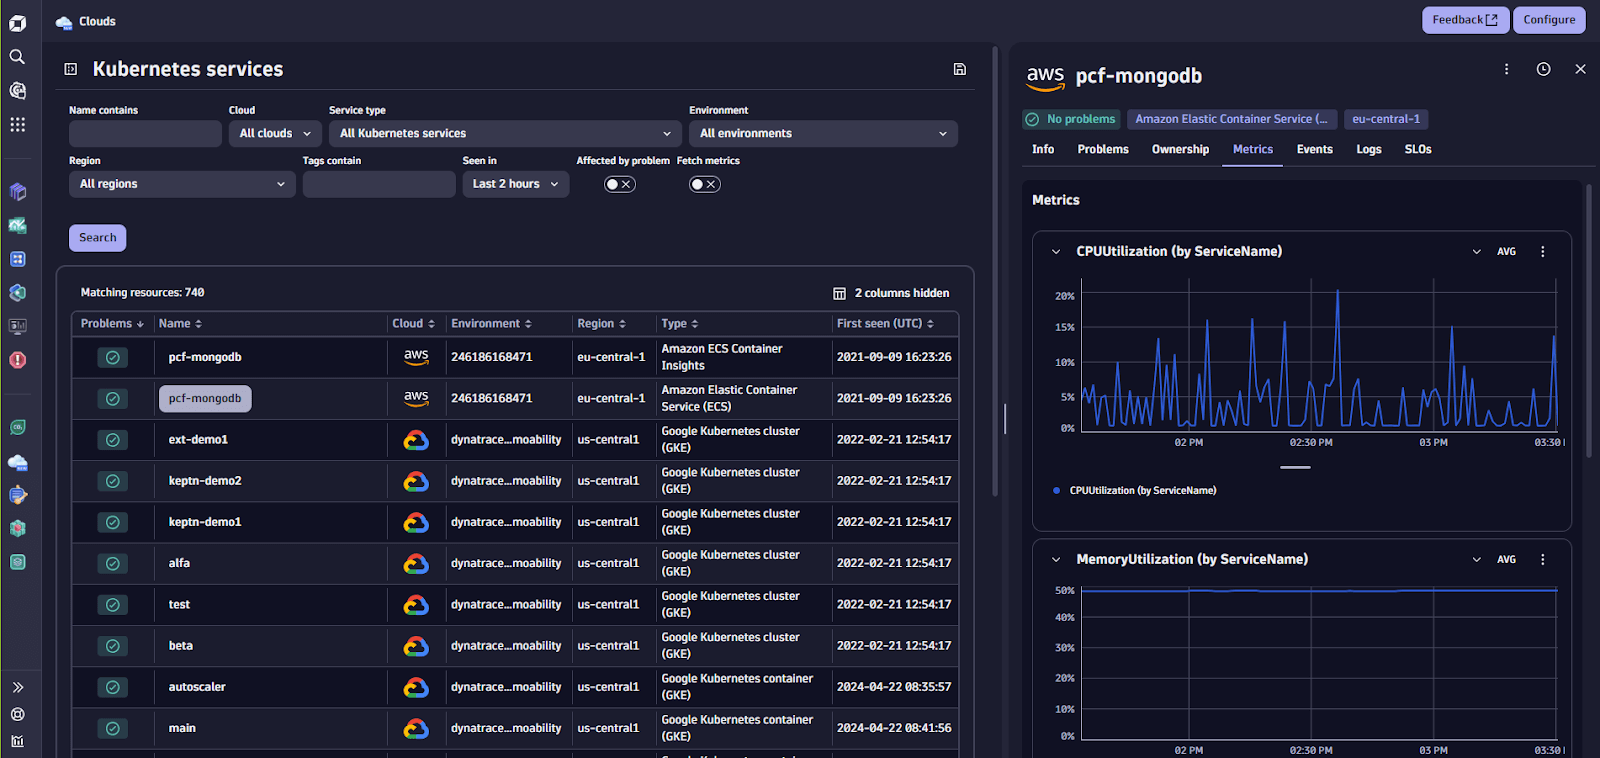The width and height of the screenshot is (1600, 758).
Task: Click the clock icon in the pcf-mongodb panel
Action: 1543,69
